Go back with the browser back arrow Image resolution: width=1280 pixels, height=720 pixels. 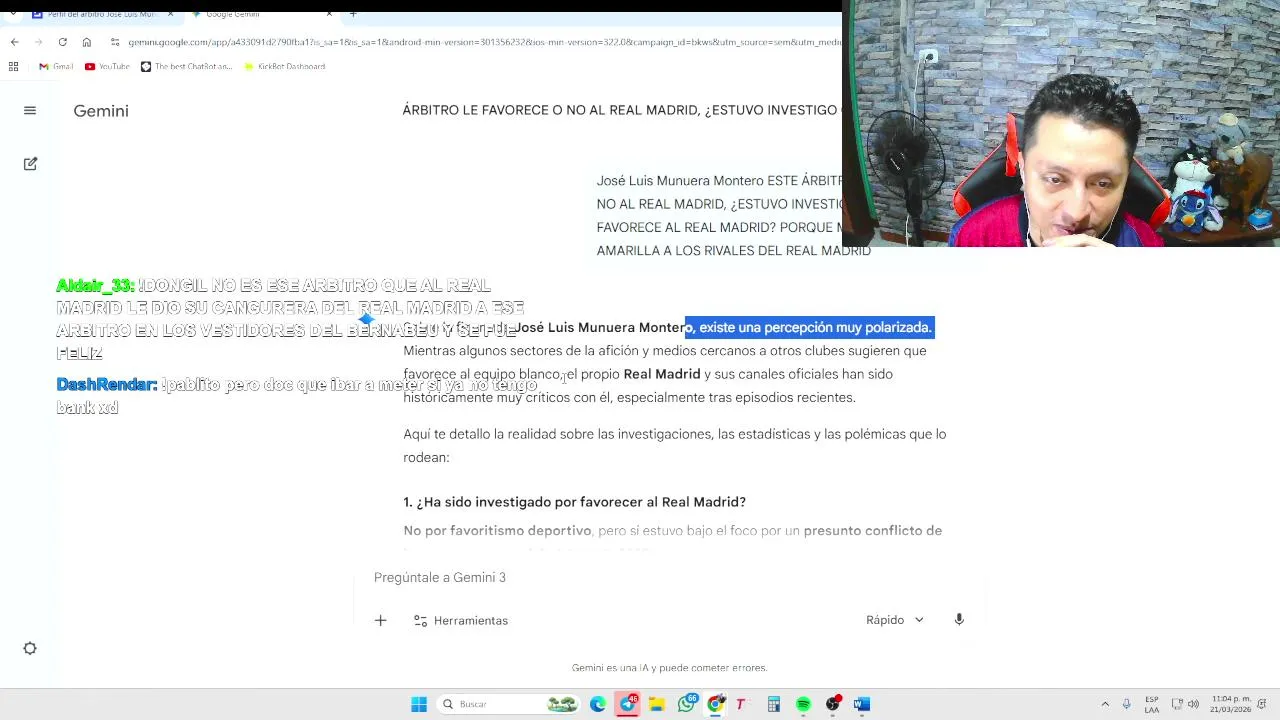(14, 42)
